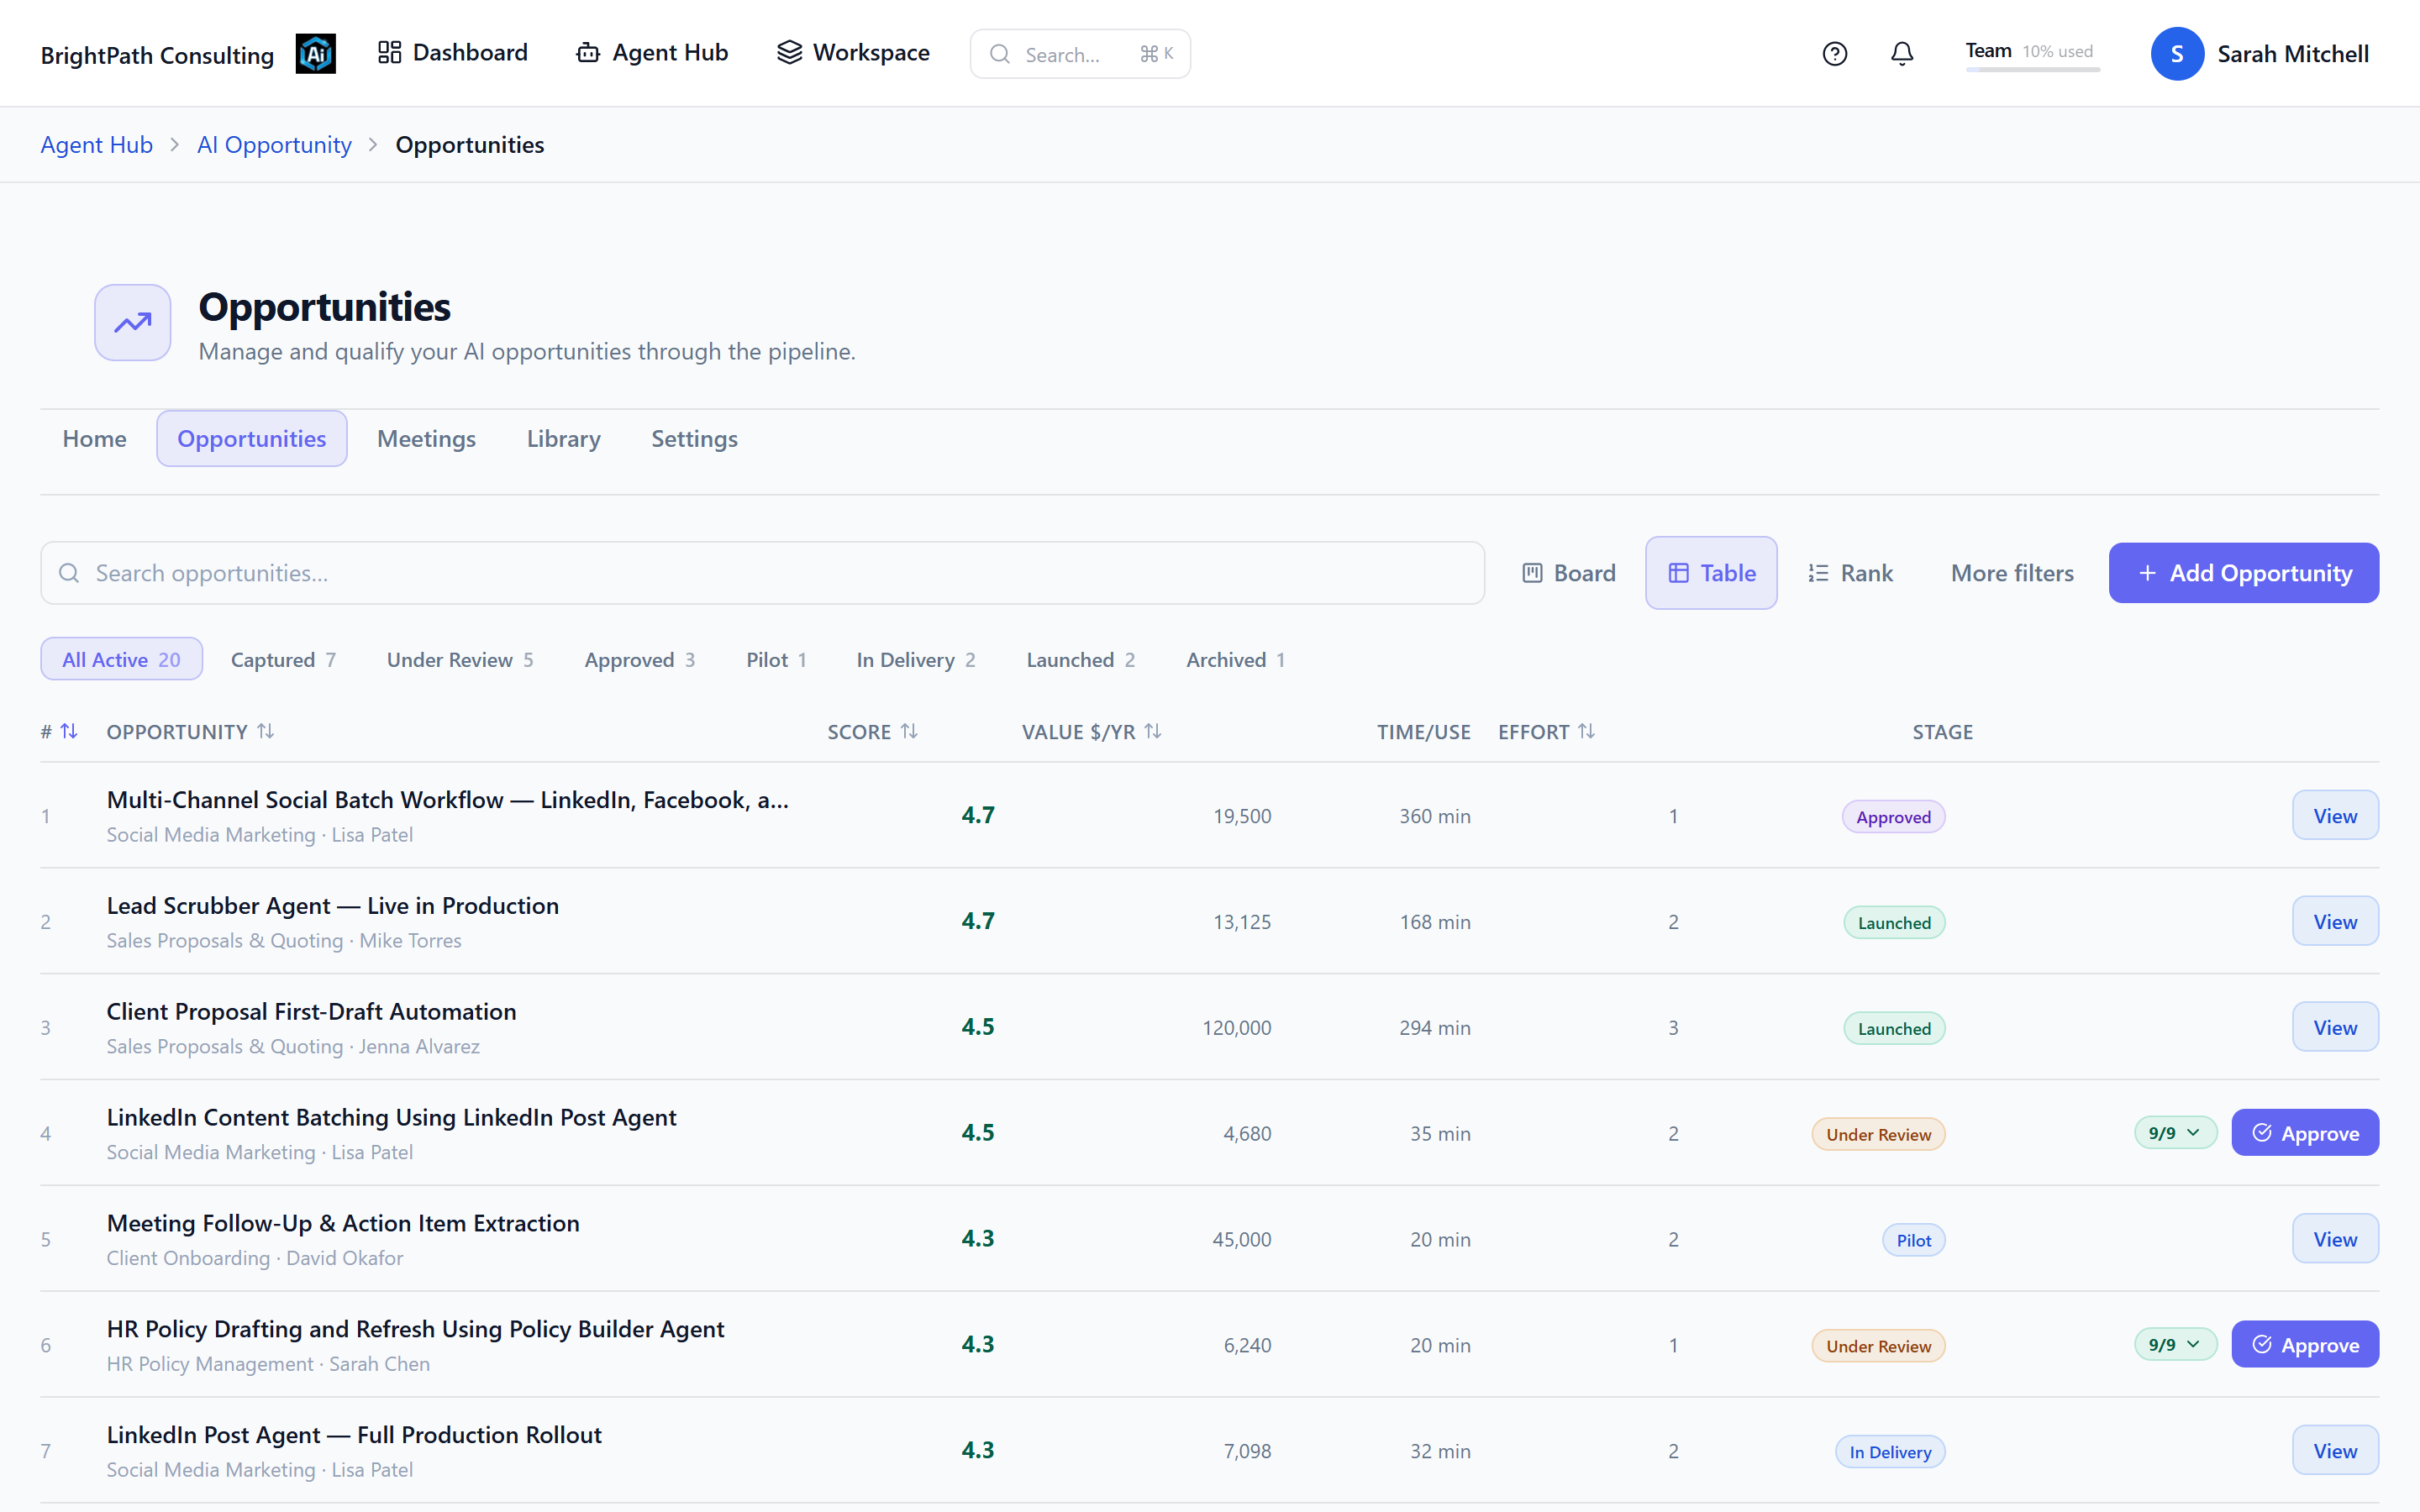This screenshot has width=2420, height=1512.
Task: Filter by Captured stage
Action: (x=283, y=659)
